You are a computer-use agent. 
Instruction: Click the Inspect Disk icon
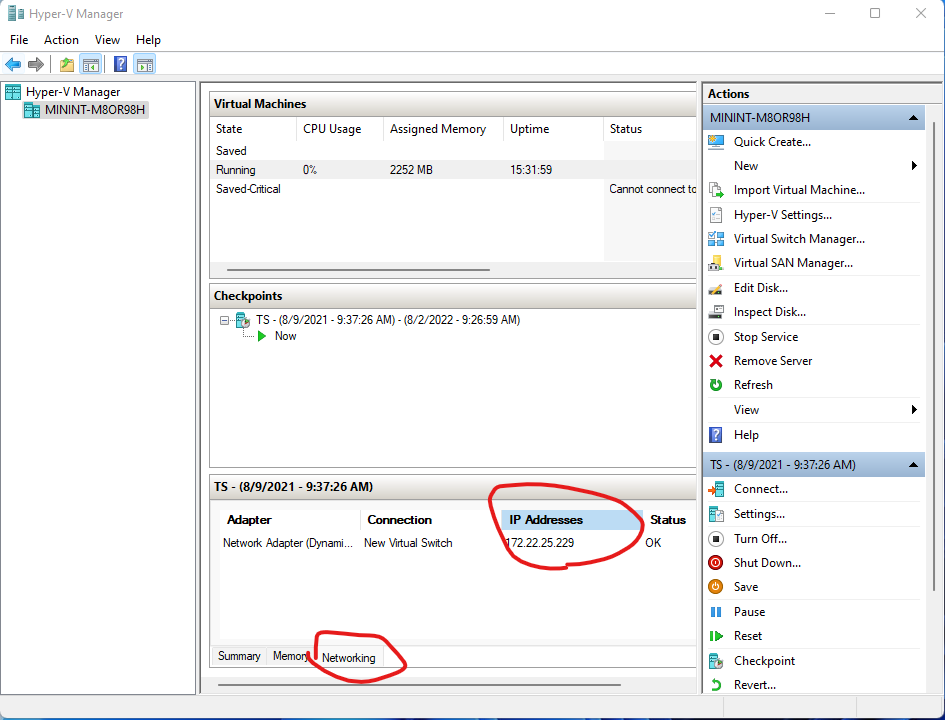[x=716, y=312]
